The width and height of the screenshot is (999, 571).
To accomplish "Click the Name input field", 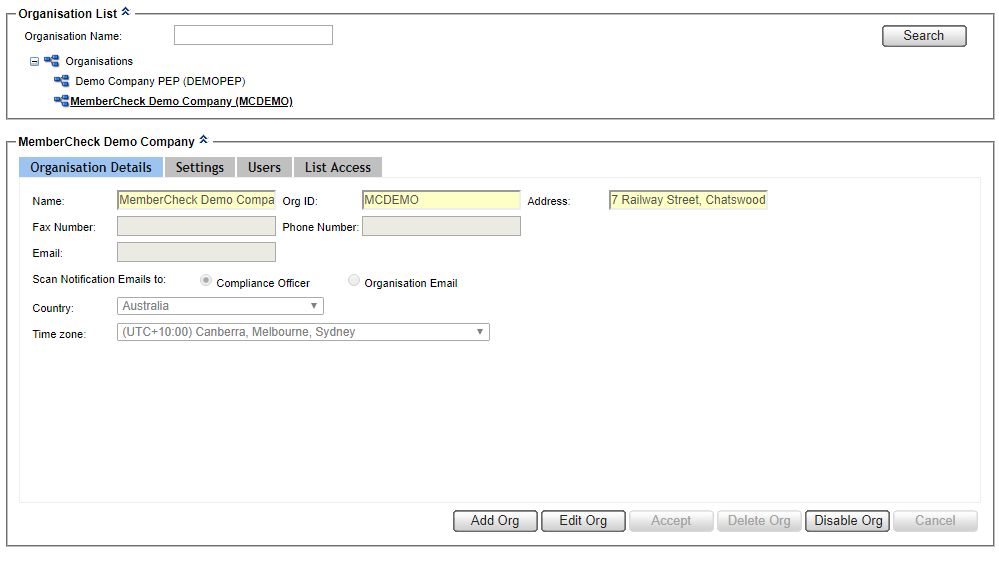I will (196, 200).
